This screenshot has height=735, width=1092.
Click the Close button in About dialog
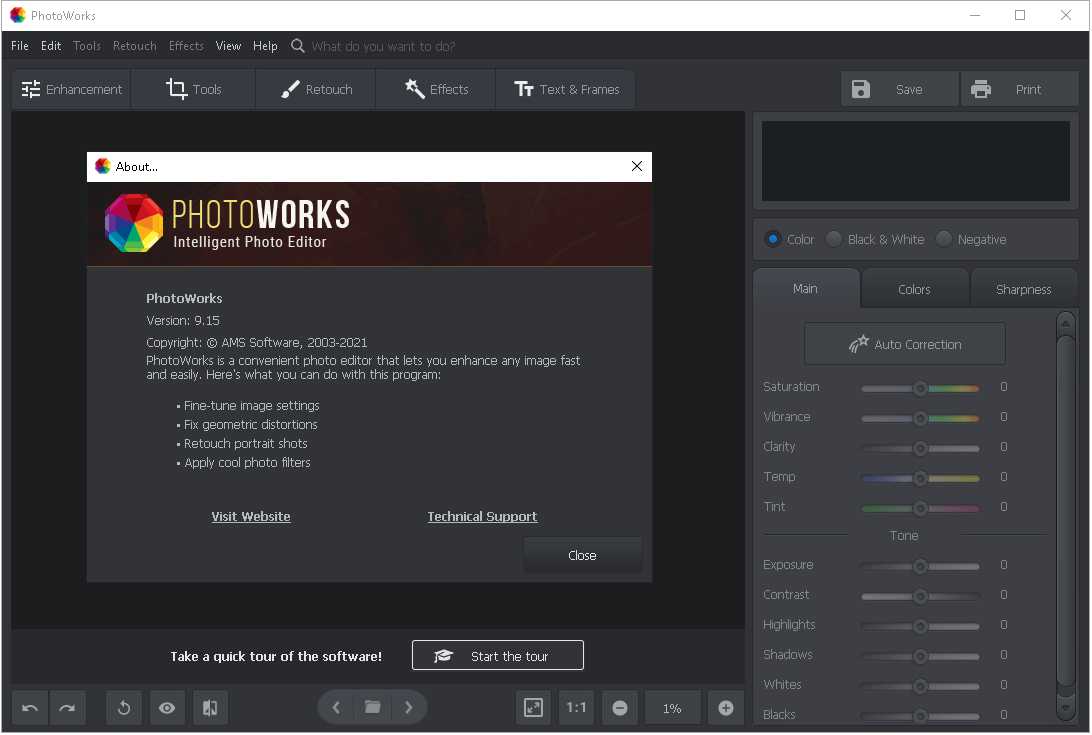[582, 555]
